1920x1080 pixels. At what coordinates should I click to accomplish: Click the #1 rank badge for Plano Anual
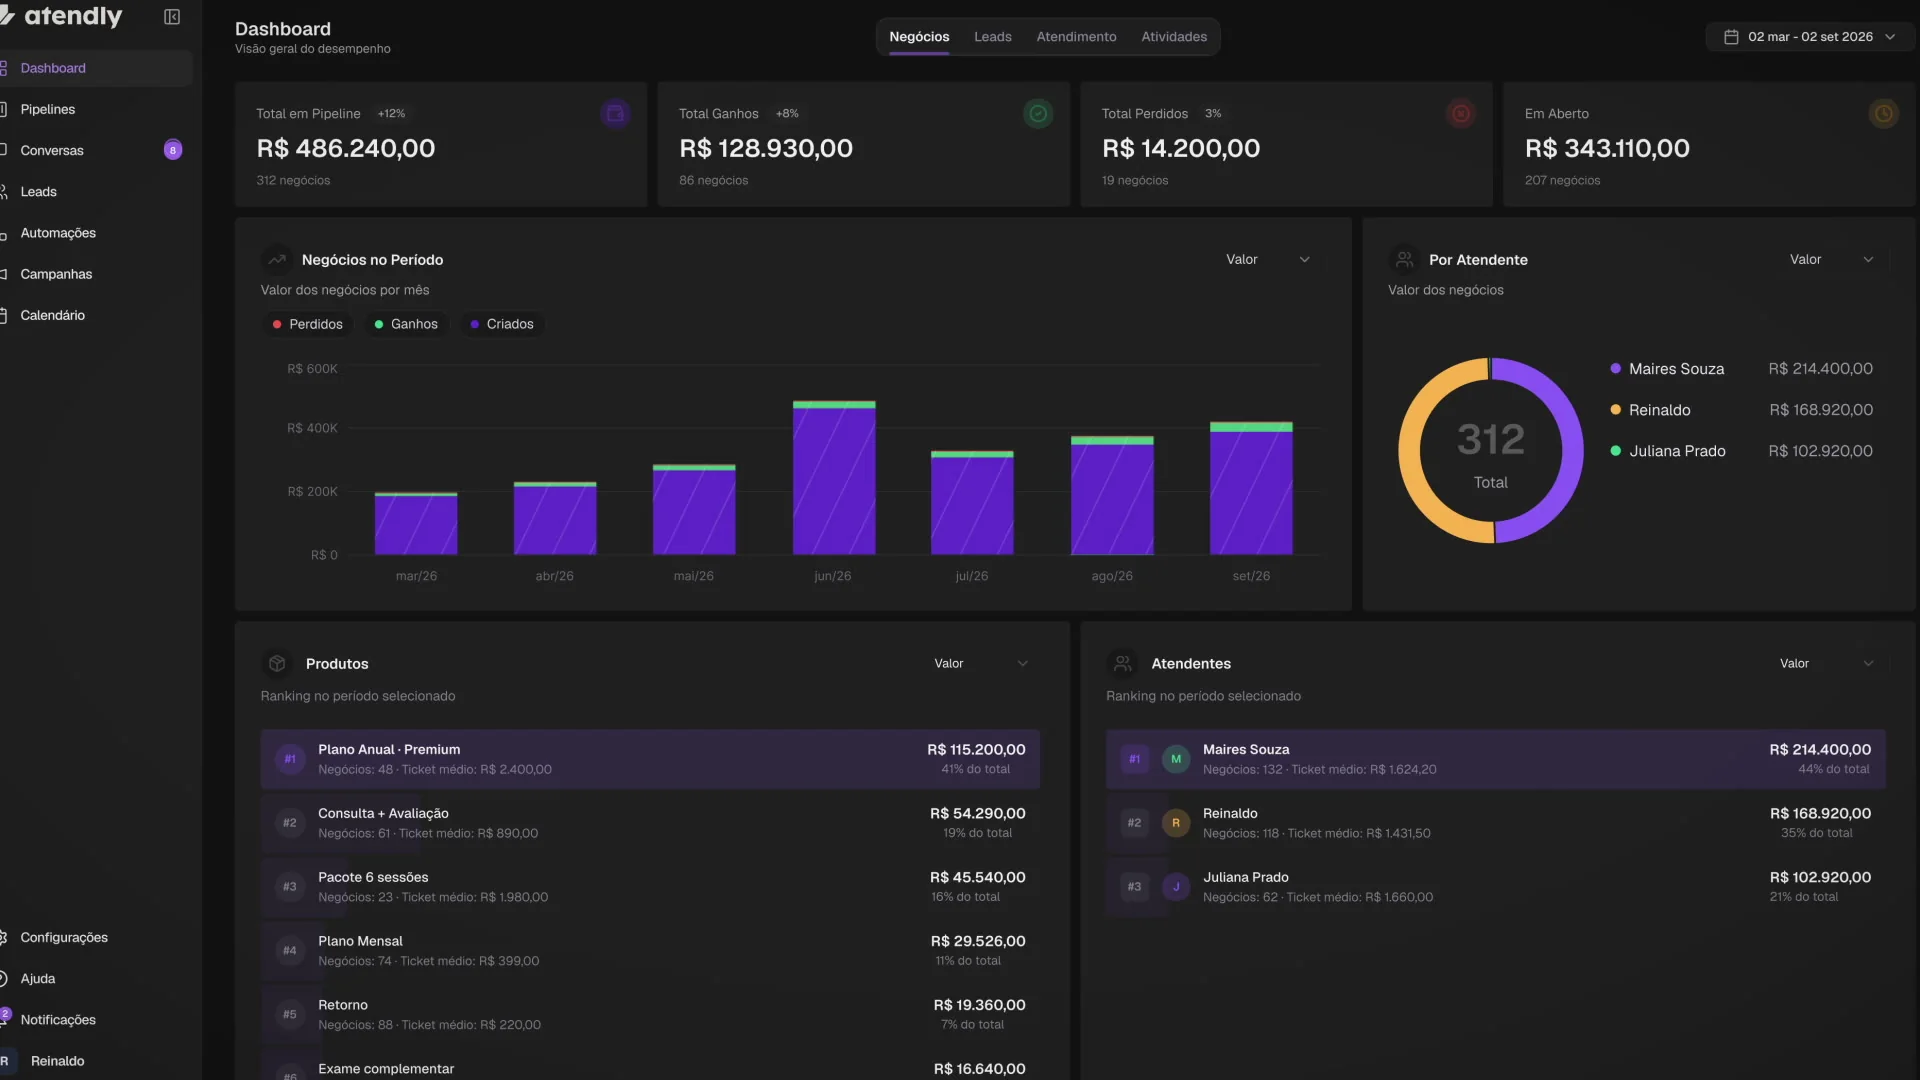tap(290, 759)
